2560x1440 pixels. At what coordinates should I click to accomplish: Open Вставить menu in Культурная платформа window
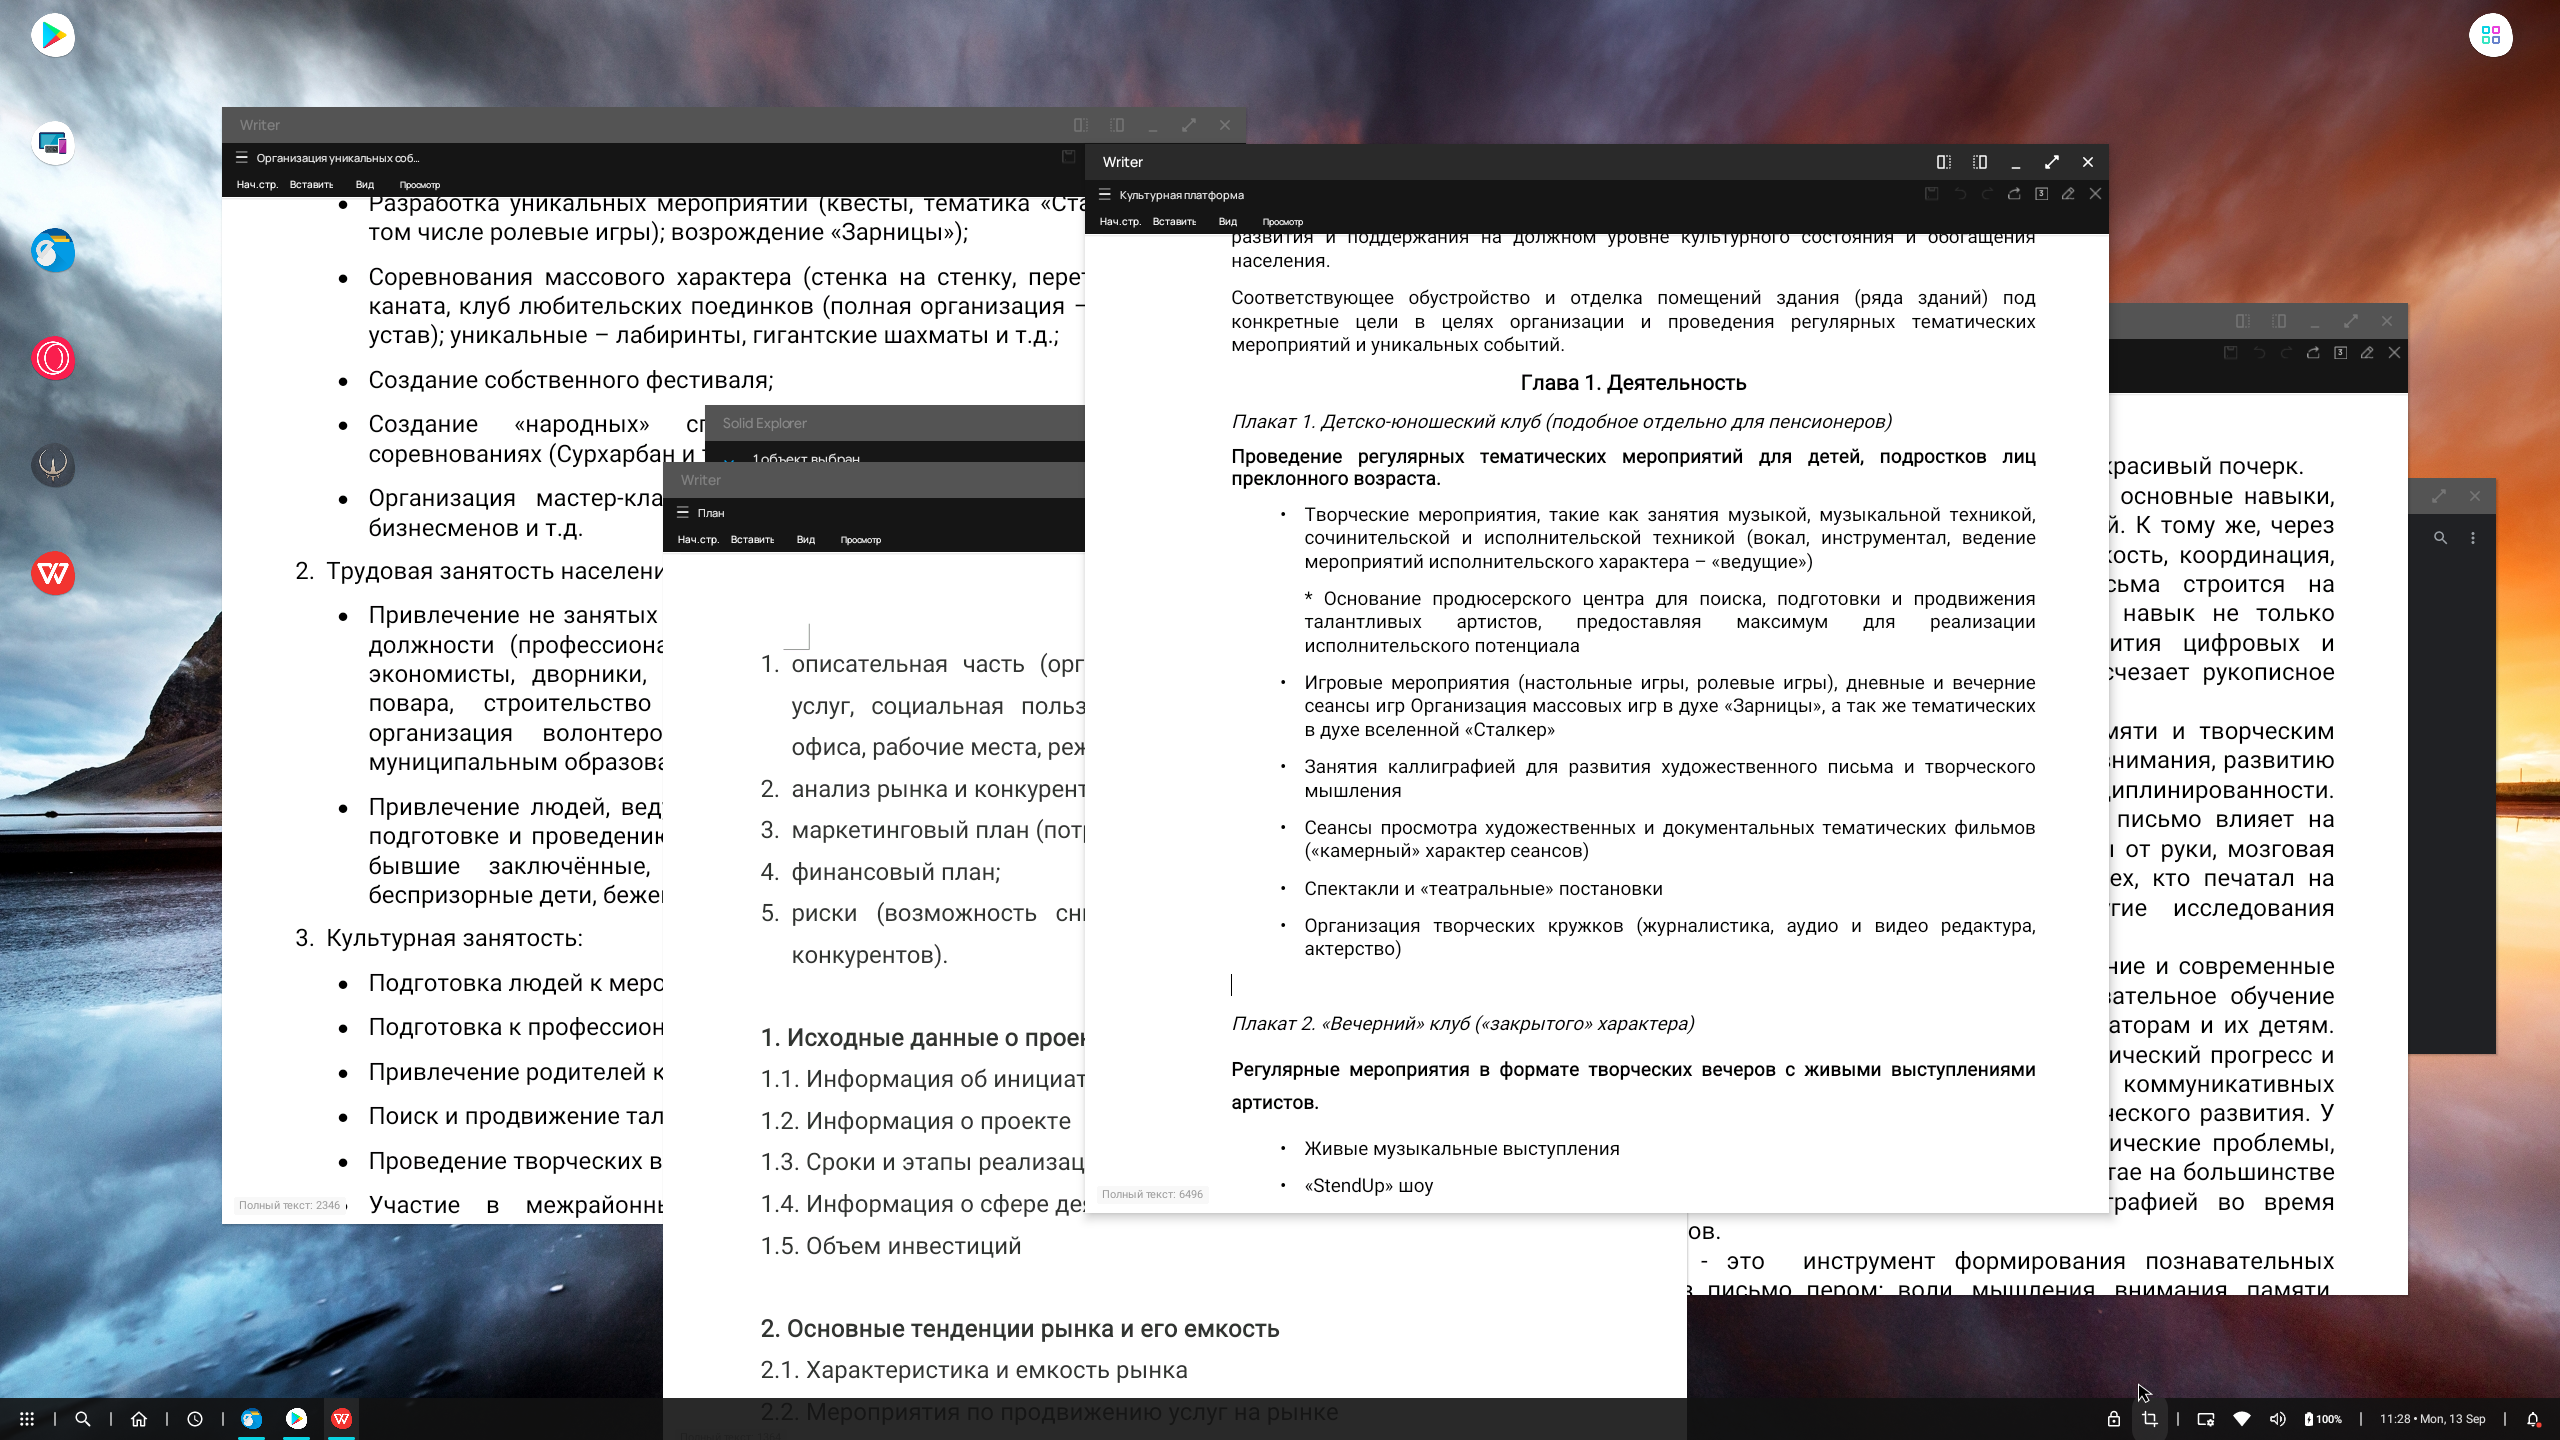[1174, 222]
